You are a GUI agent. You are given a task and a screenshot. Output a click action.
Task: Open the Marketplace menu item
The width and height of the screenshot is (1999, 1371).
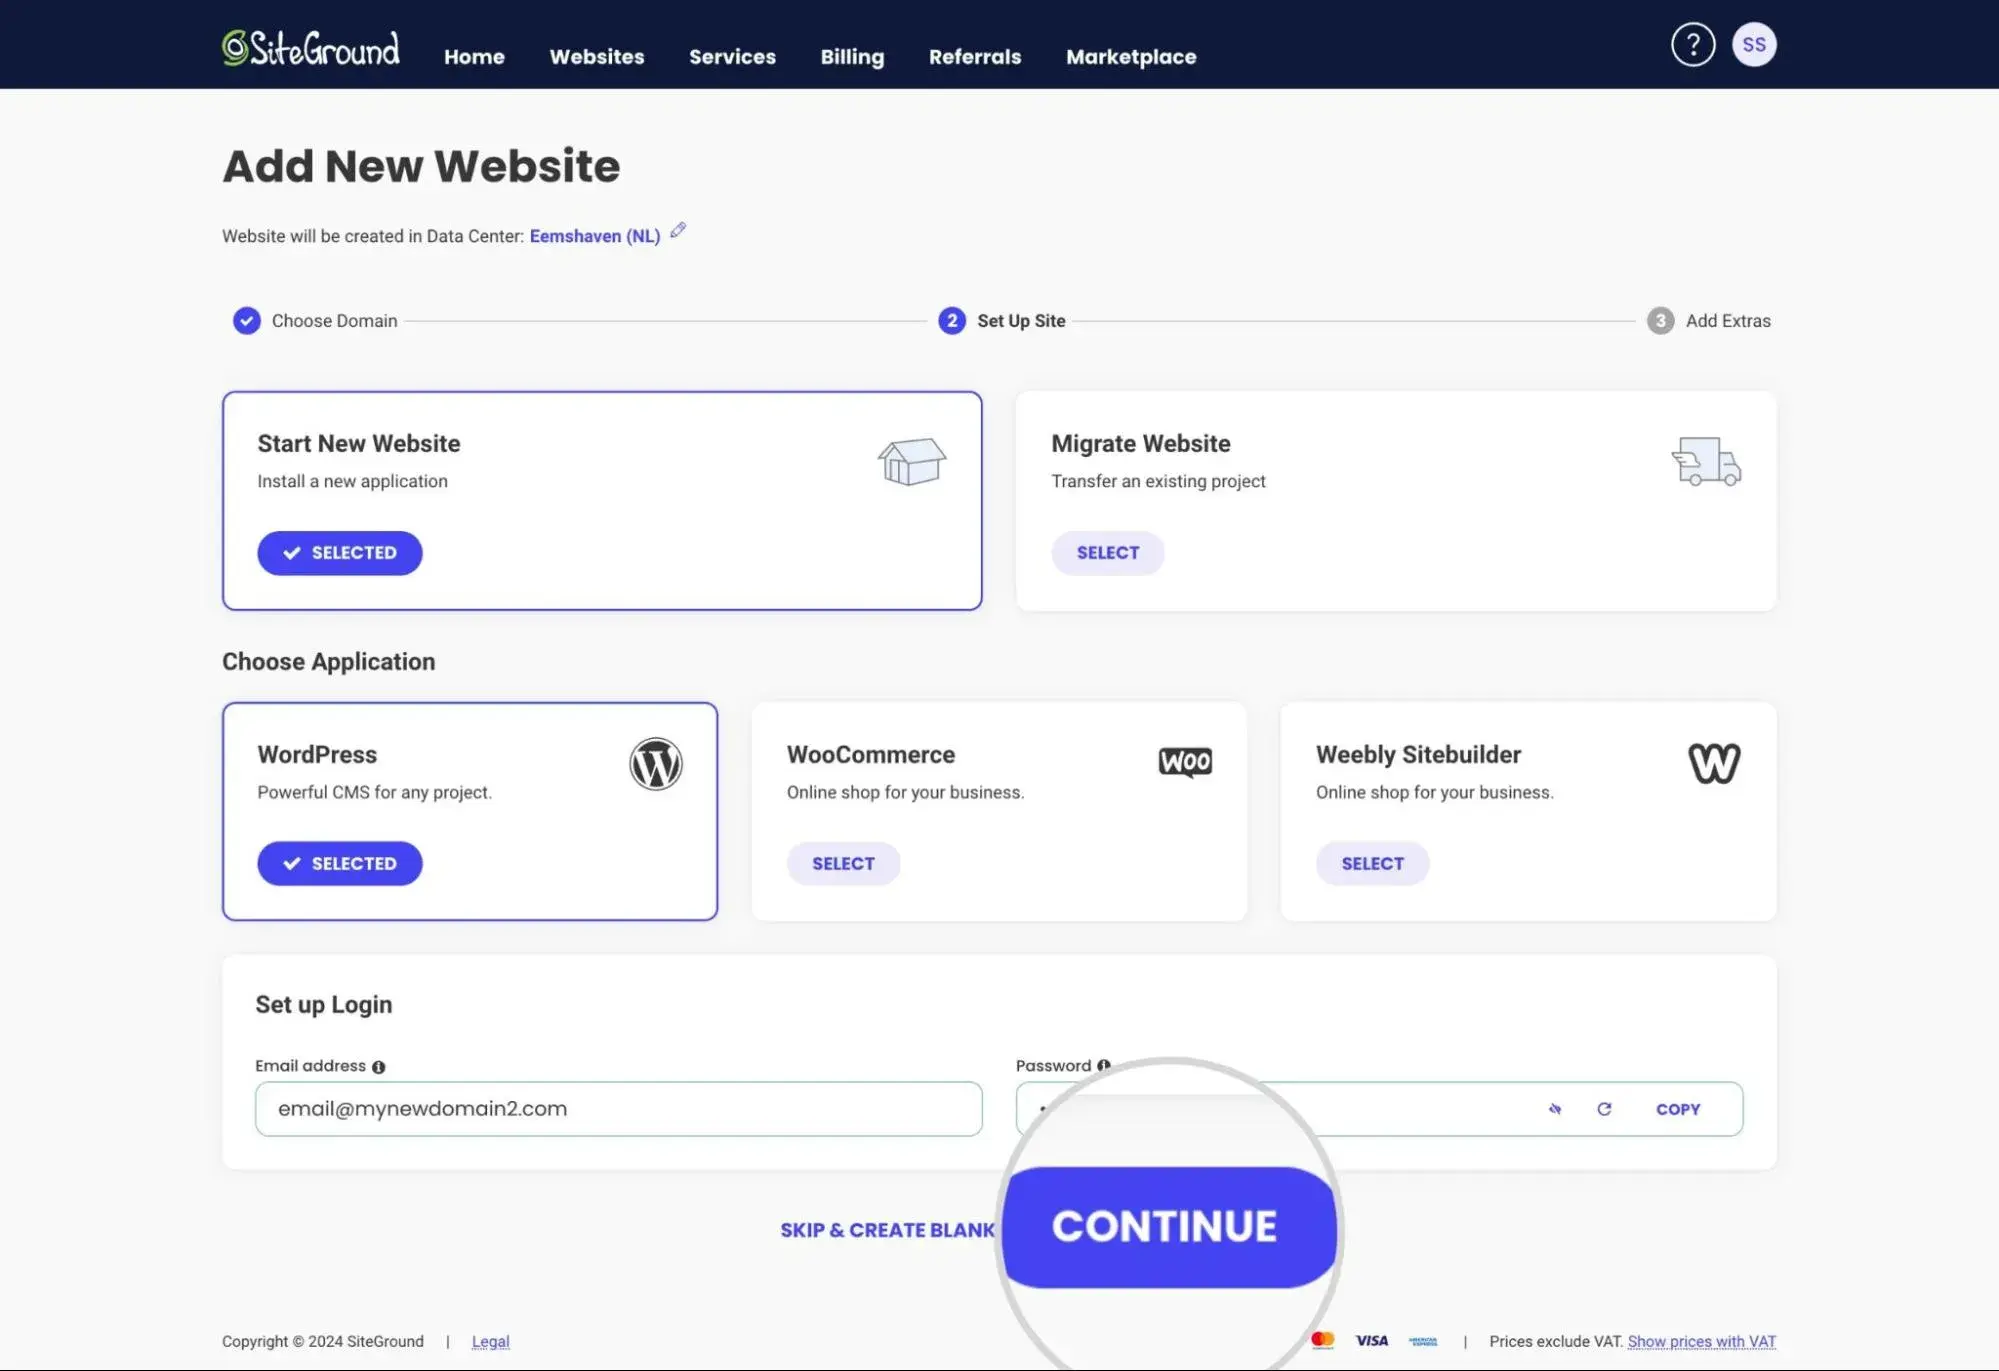(x=1130, y=57)
